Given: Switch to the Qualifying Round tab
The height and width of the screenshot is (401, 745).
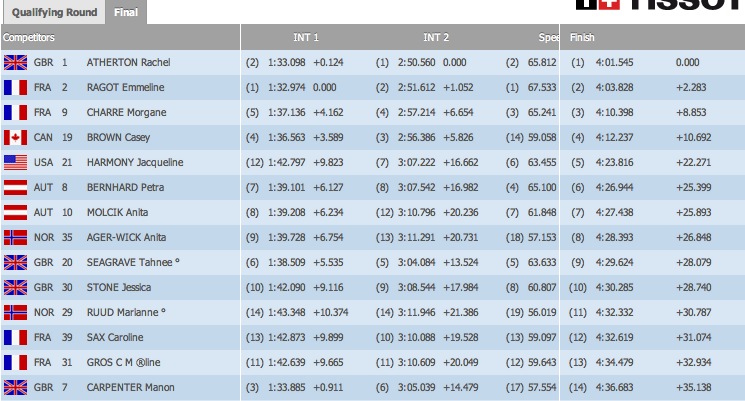Looking at the screenshot, I should [54, 12].
